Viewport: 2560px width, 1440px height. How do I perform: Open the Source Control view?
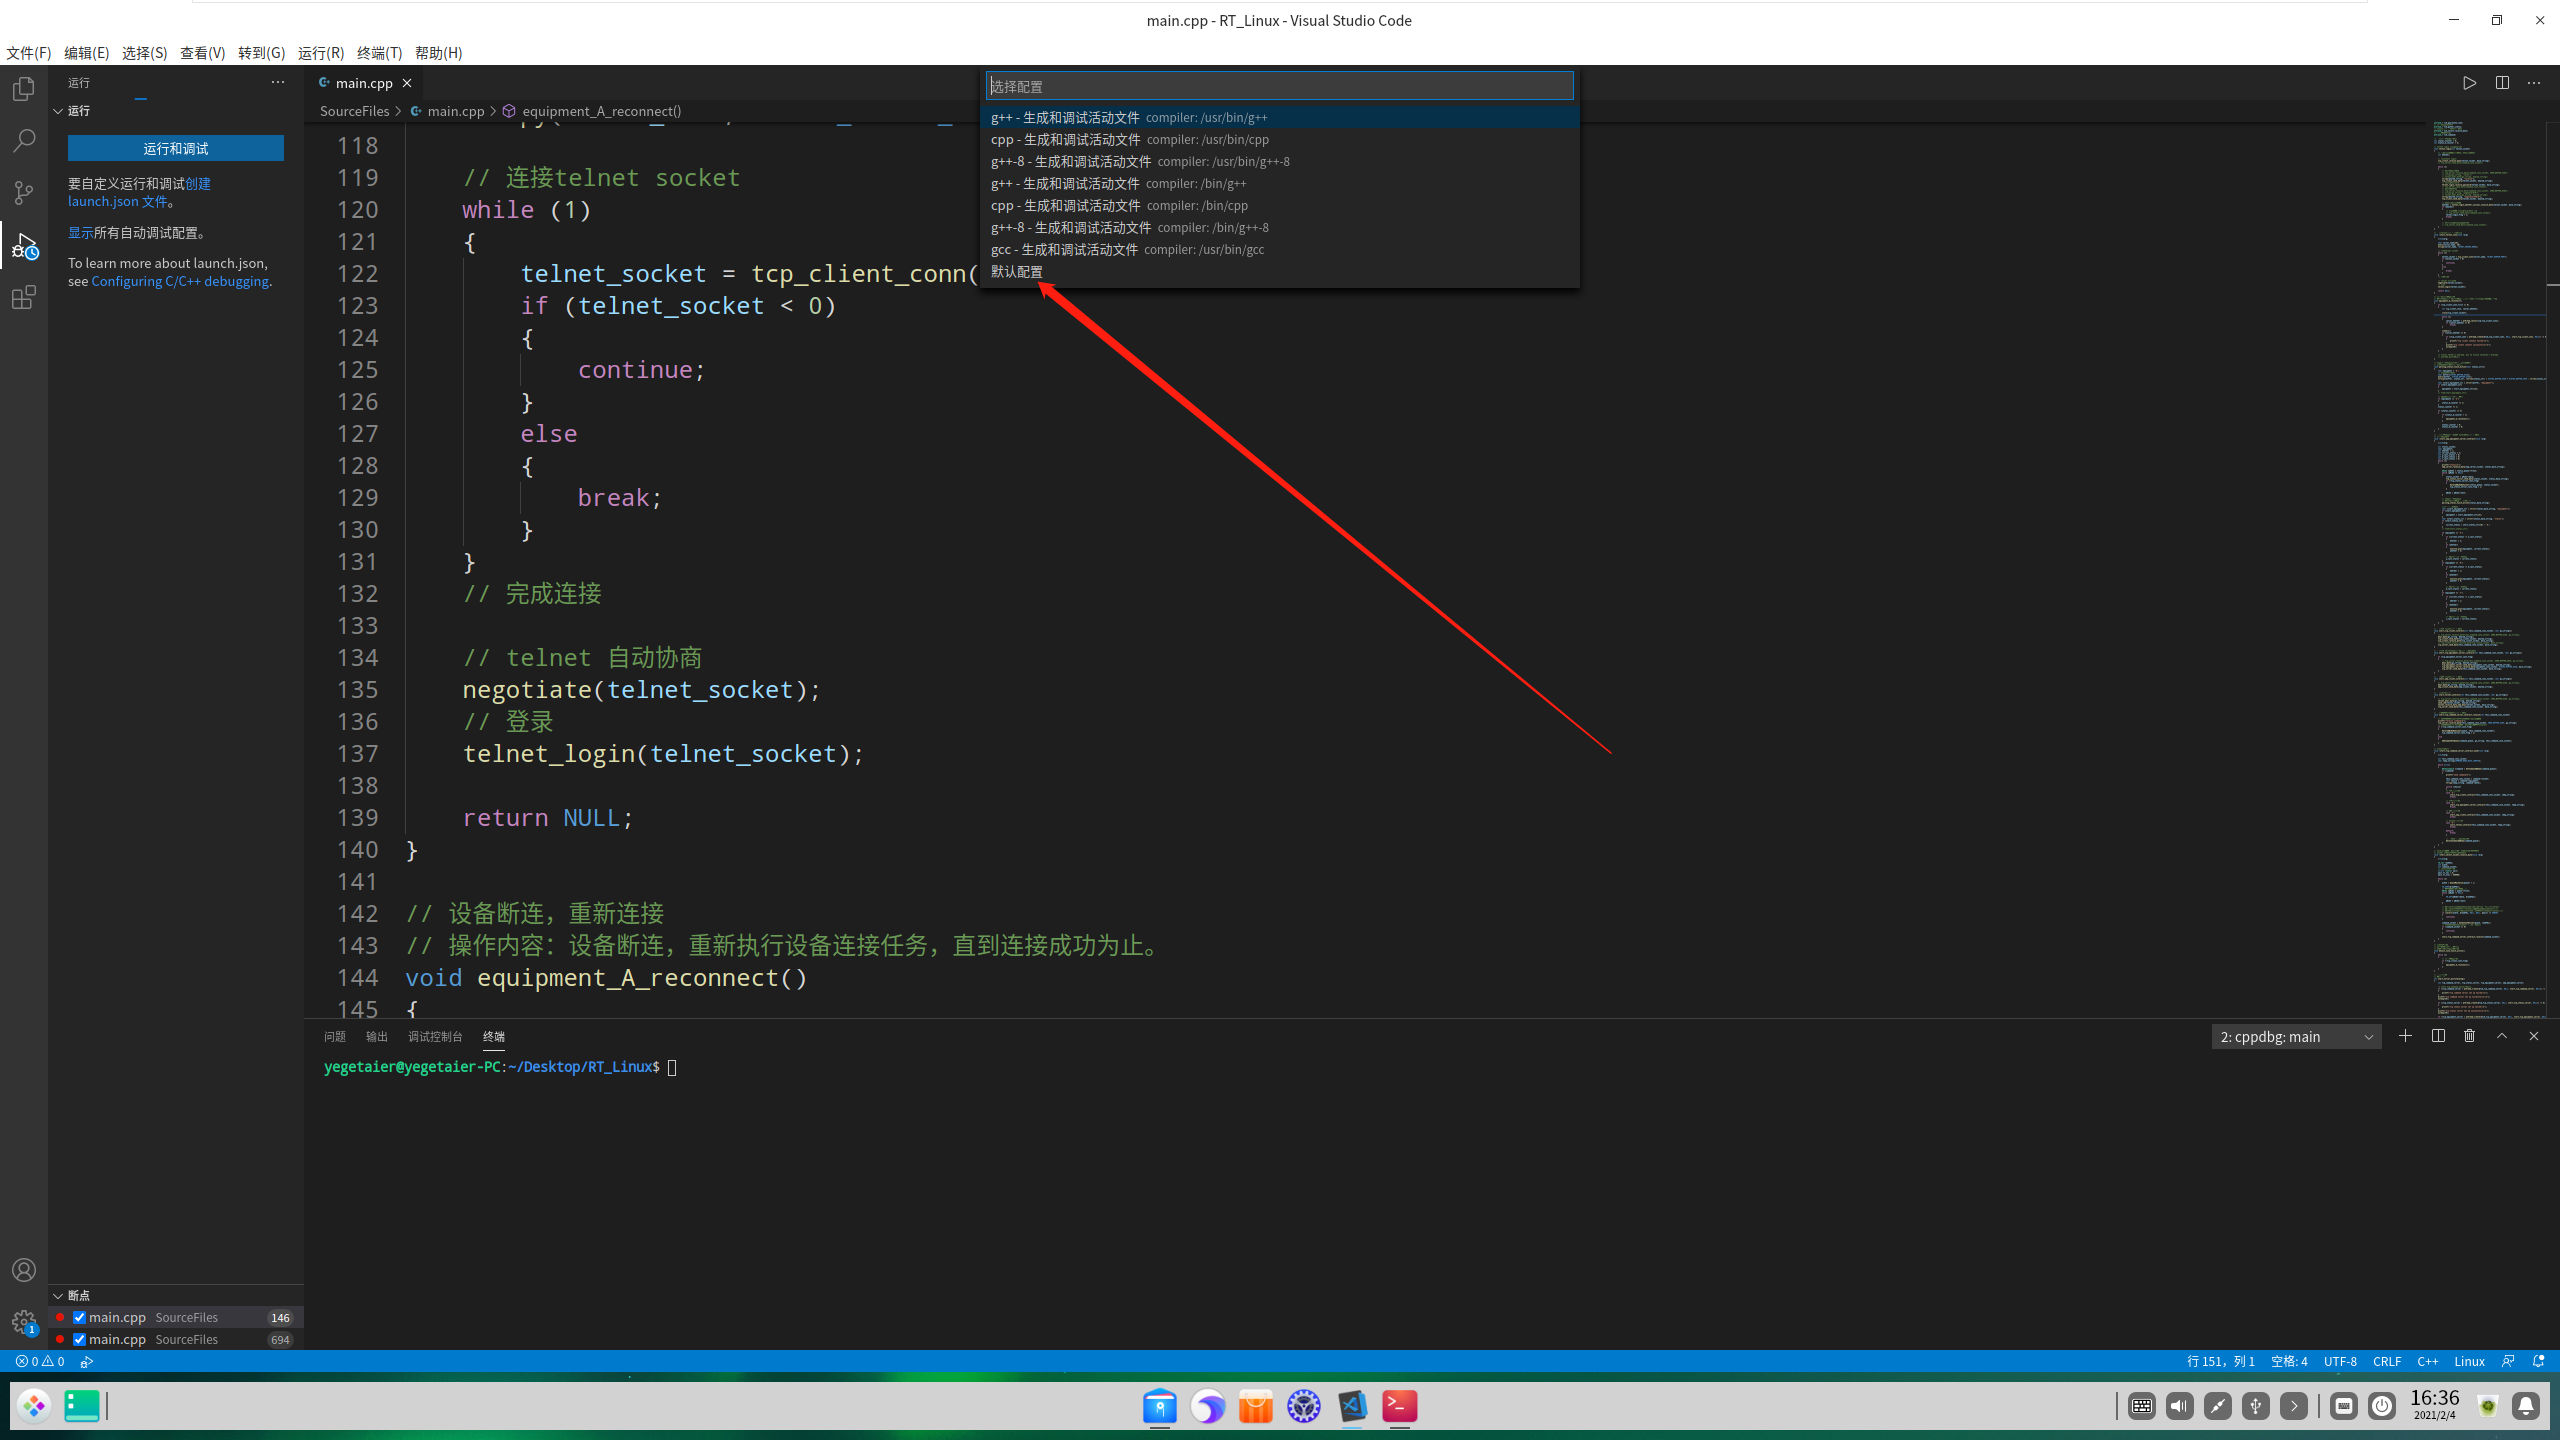click(24, 192)
